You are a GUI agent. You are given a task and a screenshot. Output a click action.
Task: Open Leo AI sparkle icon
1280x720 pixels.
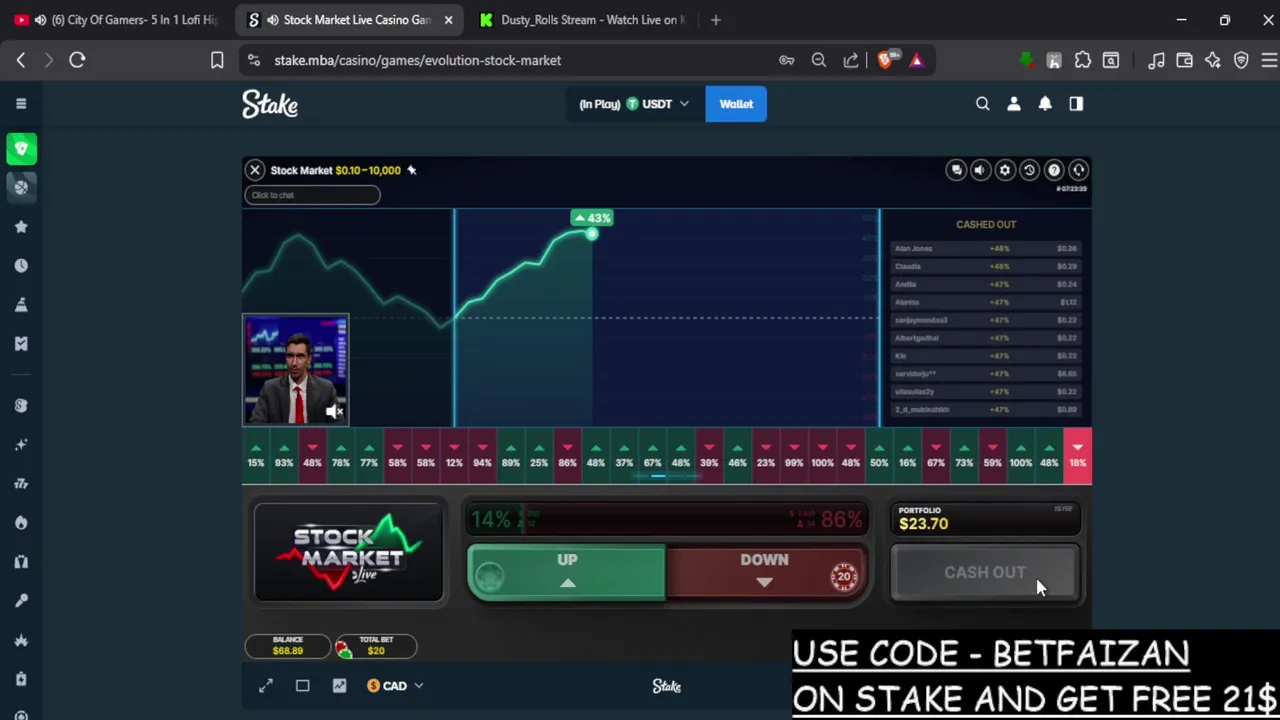(1212, 60)
